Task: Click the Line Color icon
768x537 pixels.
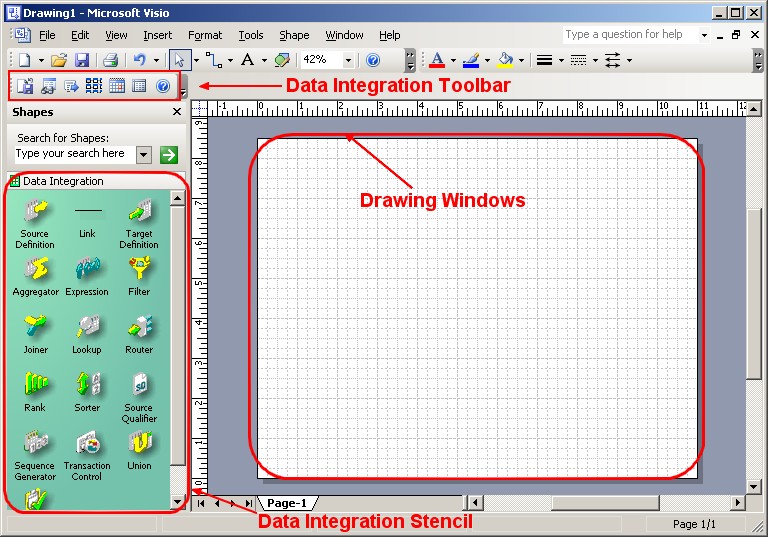Action: 471,60
